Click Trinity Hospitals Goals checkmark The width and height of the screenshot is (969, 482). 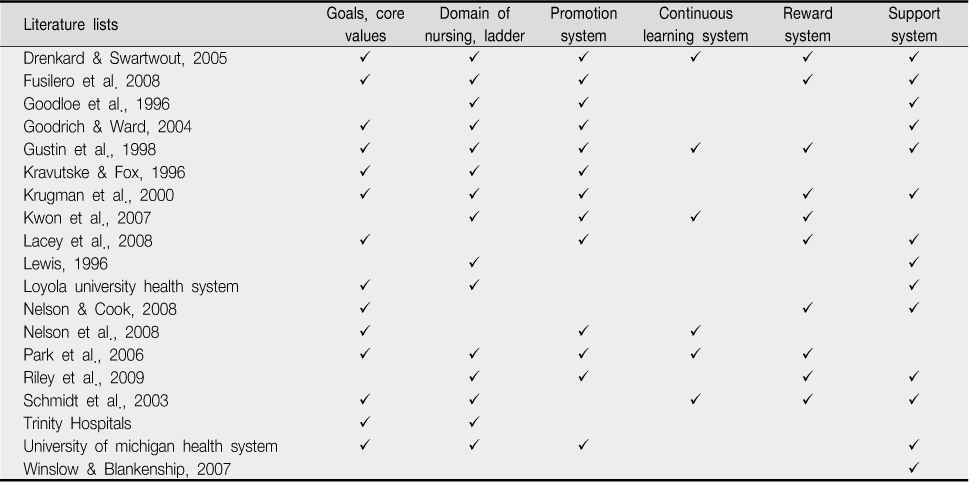[x=365, y=422]
